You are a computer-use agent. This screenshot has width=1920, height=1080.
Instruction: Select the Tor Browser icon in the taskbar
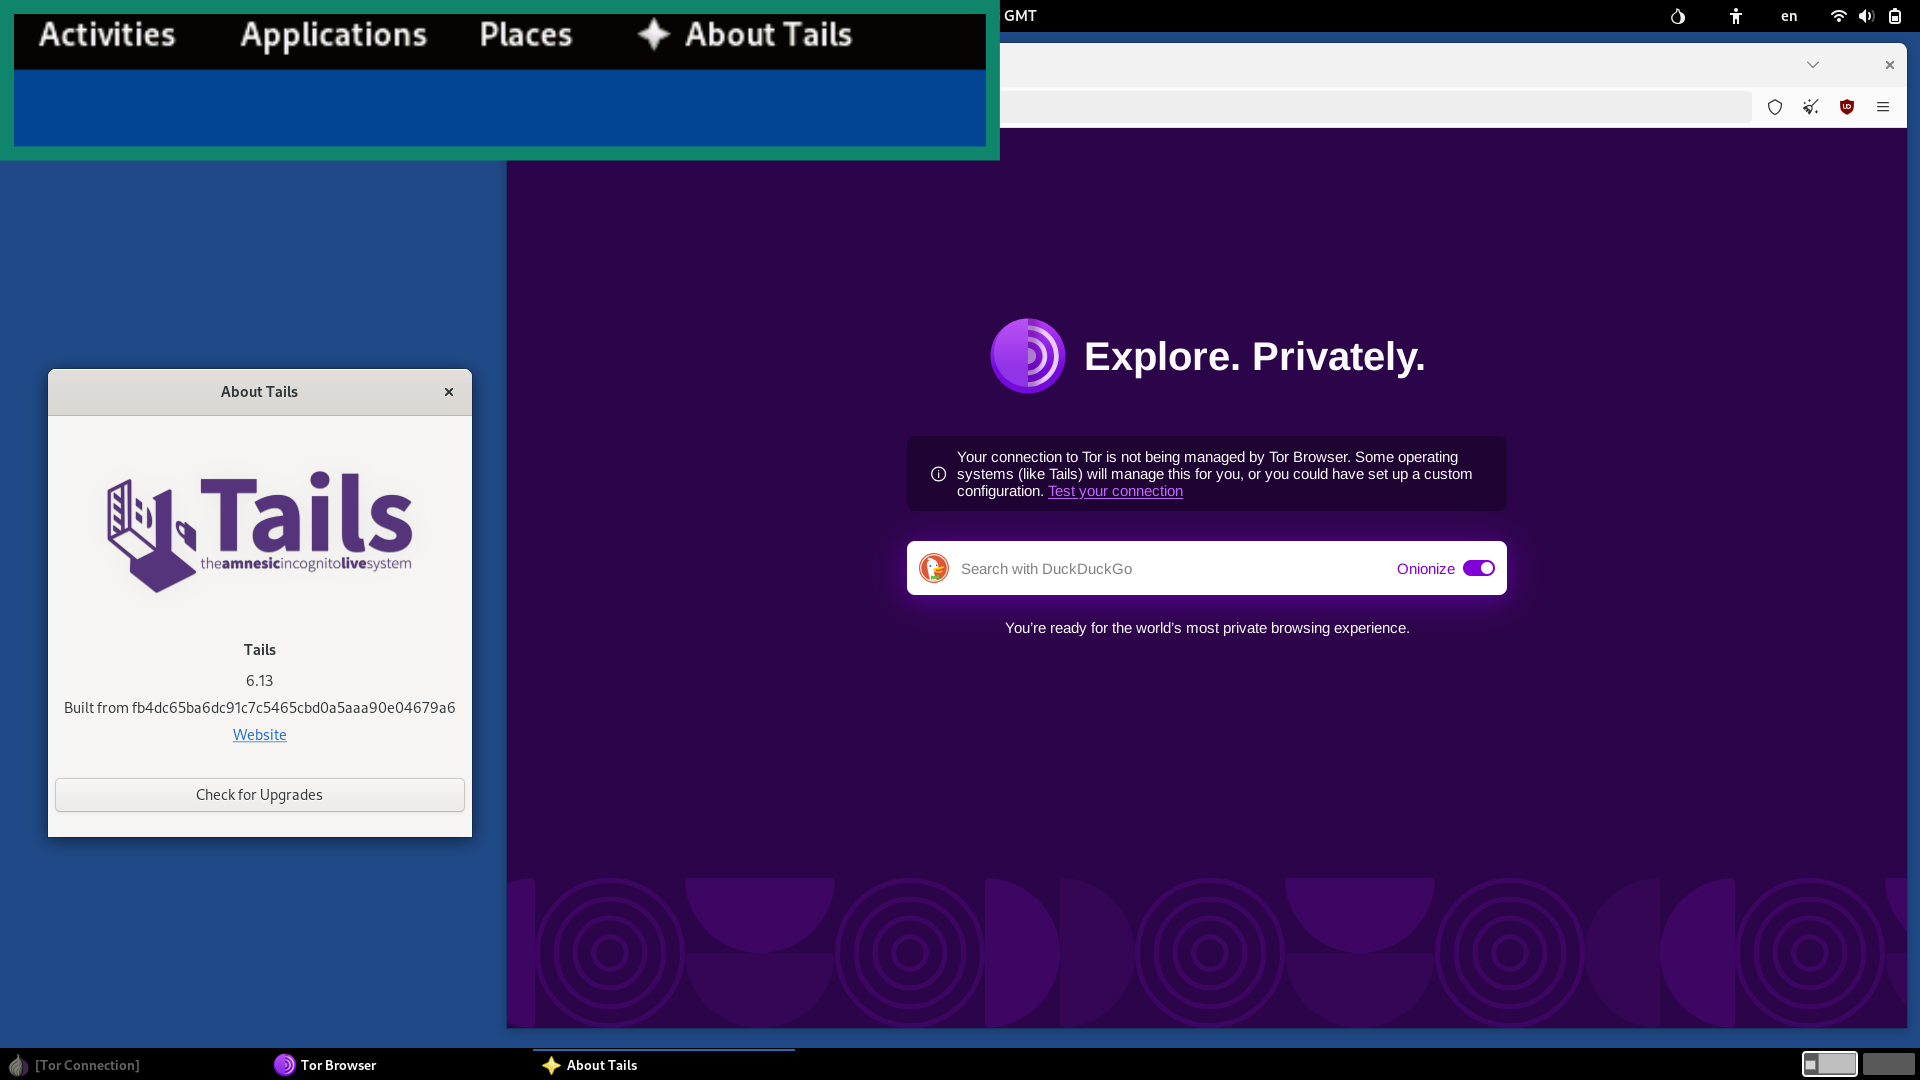point(284,1065)
